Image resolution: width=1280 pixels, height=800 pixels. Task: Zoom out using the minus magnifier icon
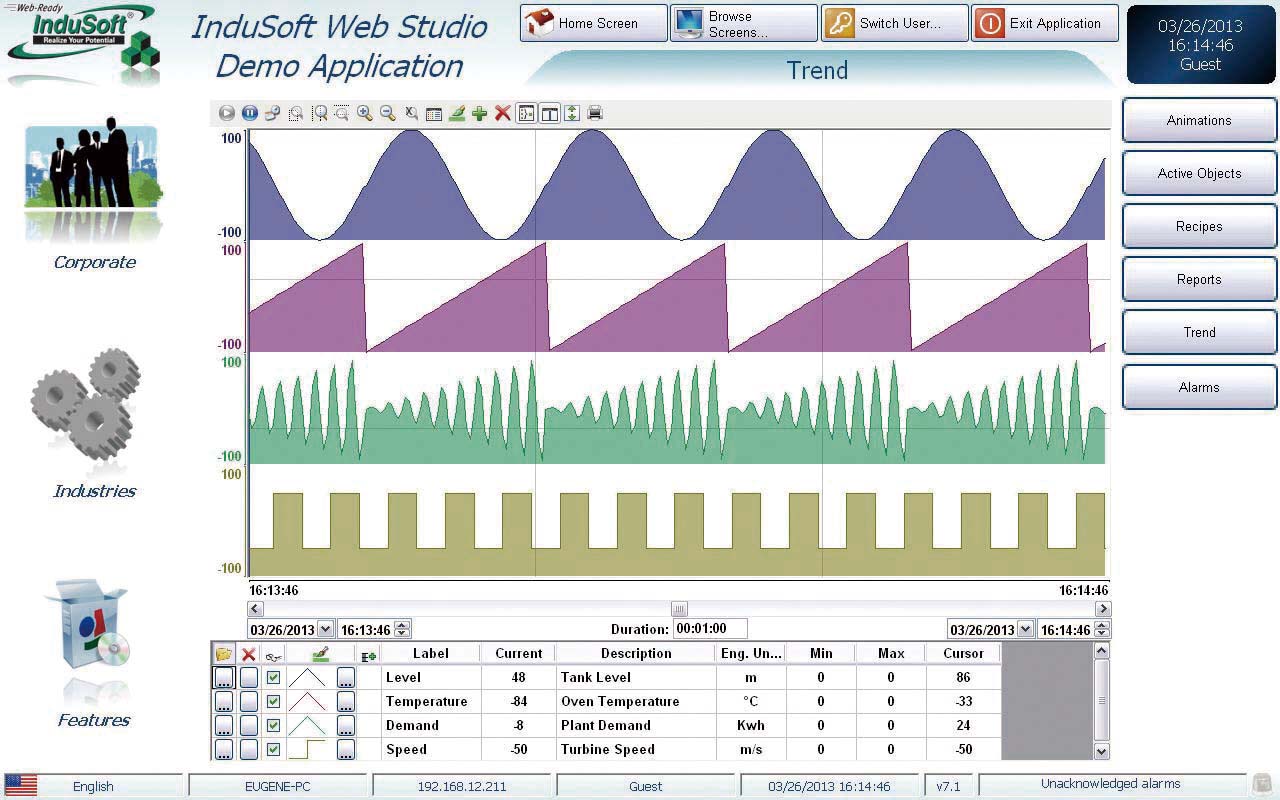click(388, 114)
